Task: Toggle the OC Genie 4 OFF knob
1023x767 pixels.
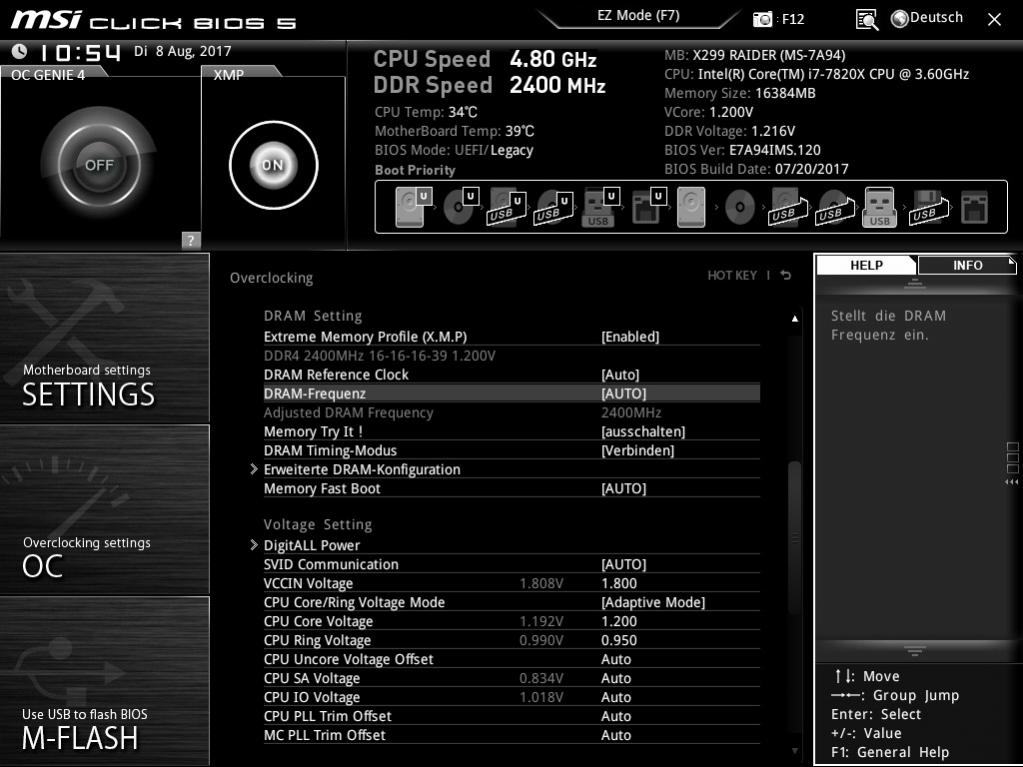Action: pos(99,165)
